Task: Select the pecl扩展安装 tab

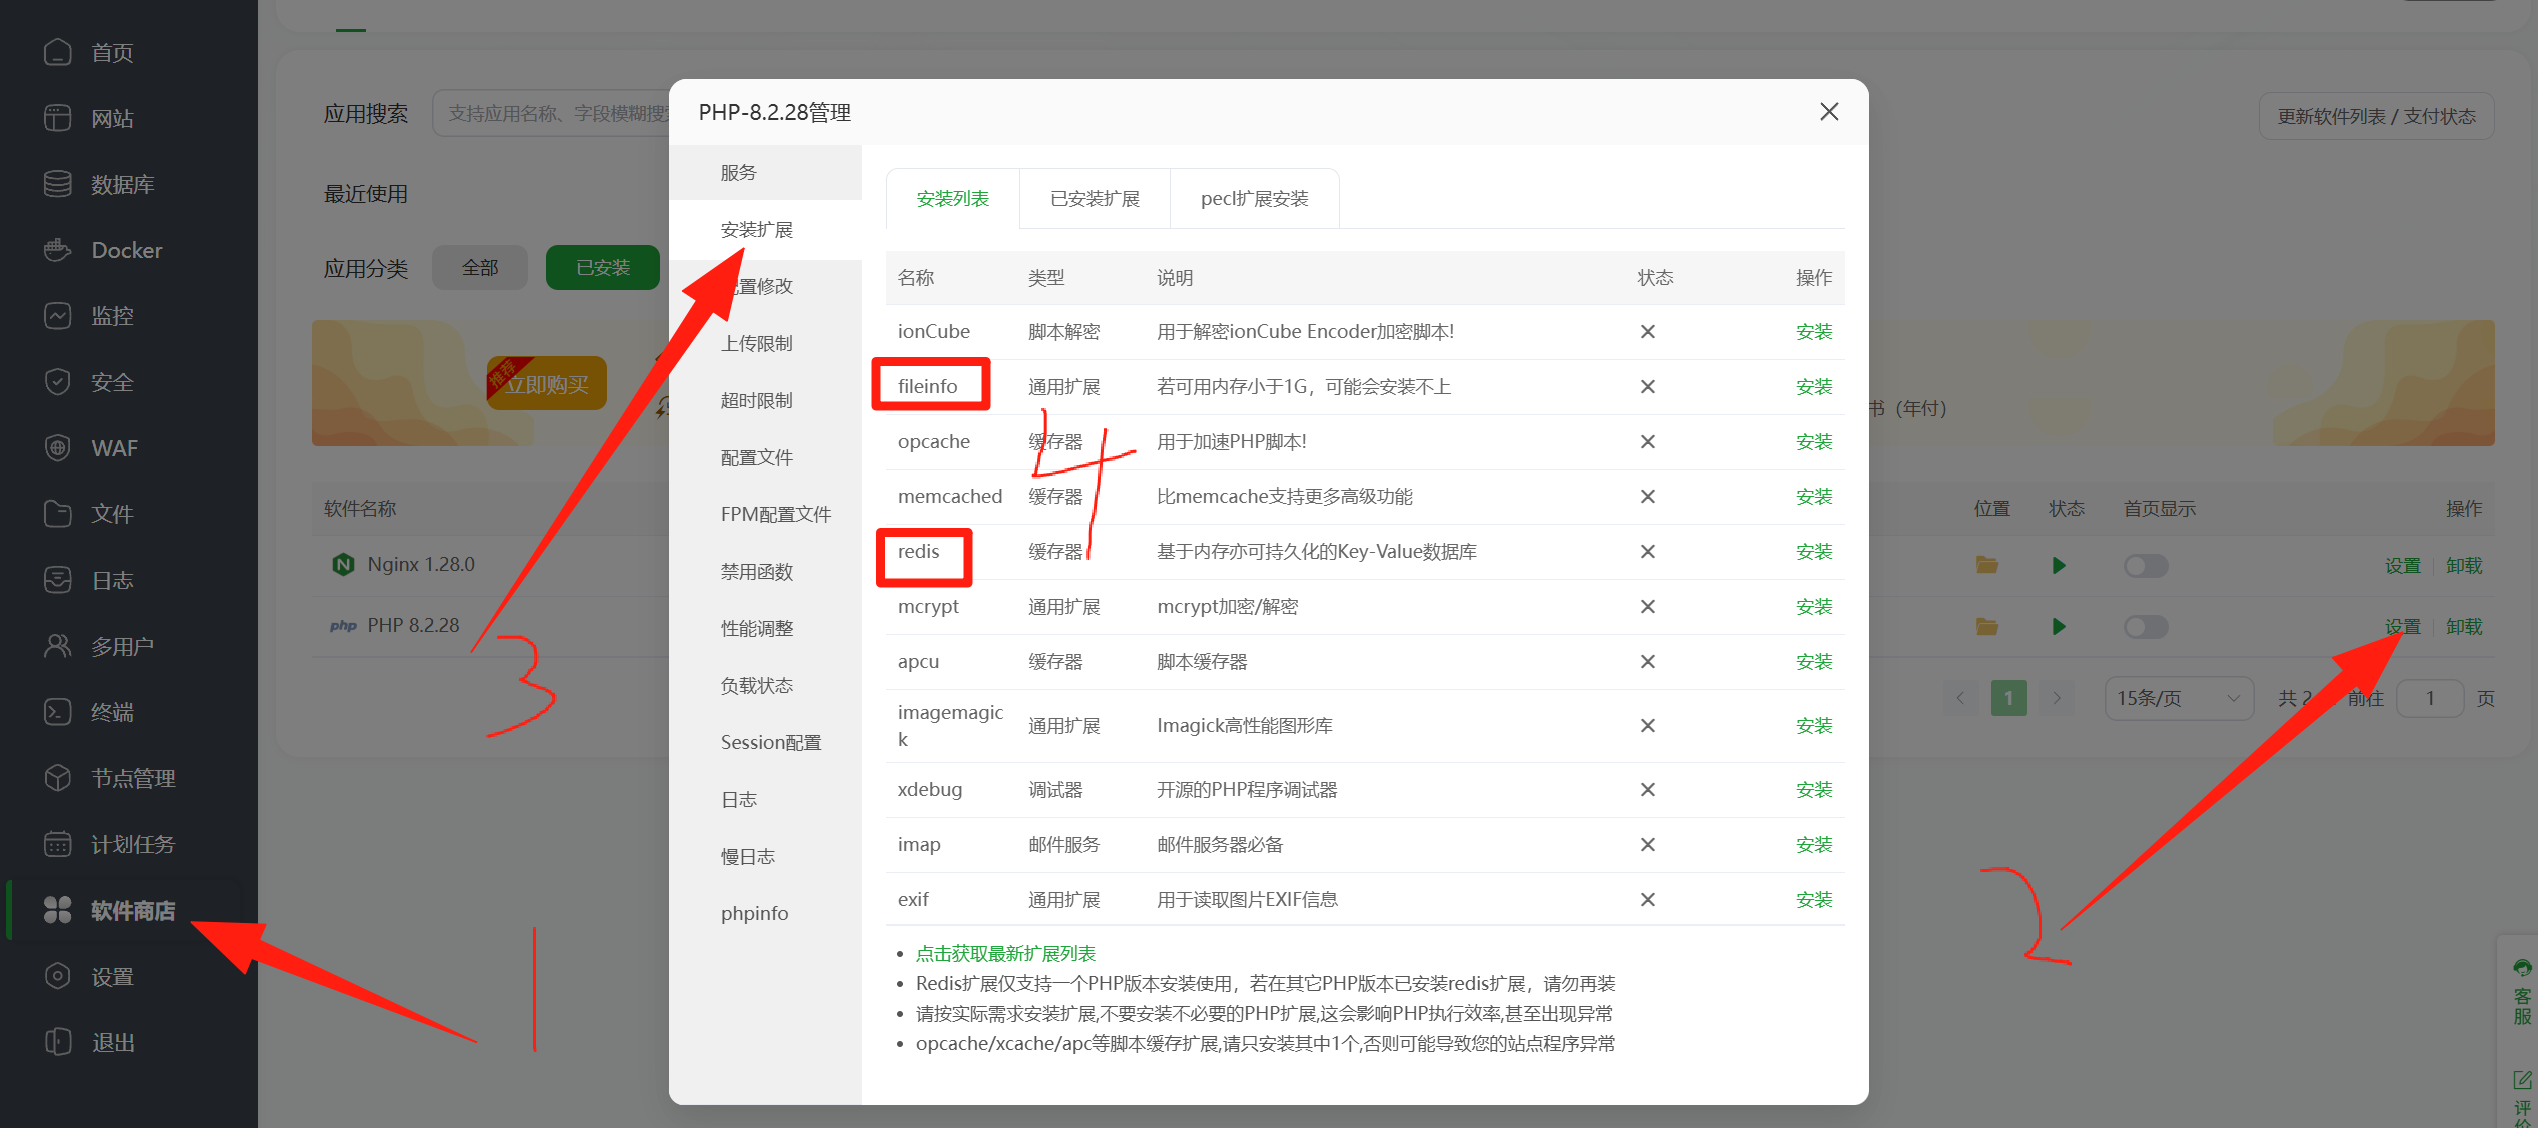Action: [1254, 199]
